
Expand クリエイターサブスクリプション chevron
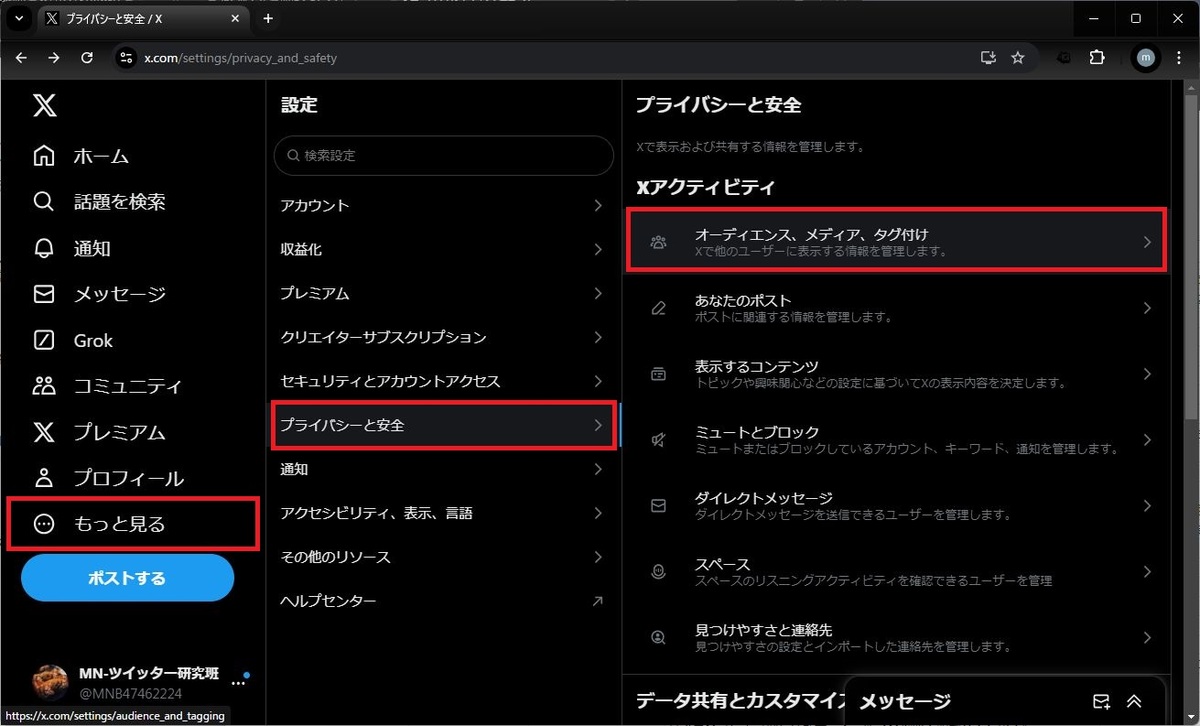598,337
